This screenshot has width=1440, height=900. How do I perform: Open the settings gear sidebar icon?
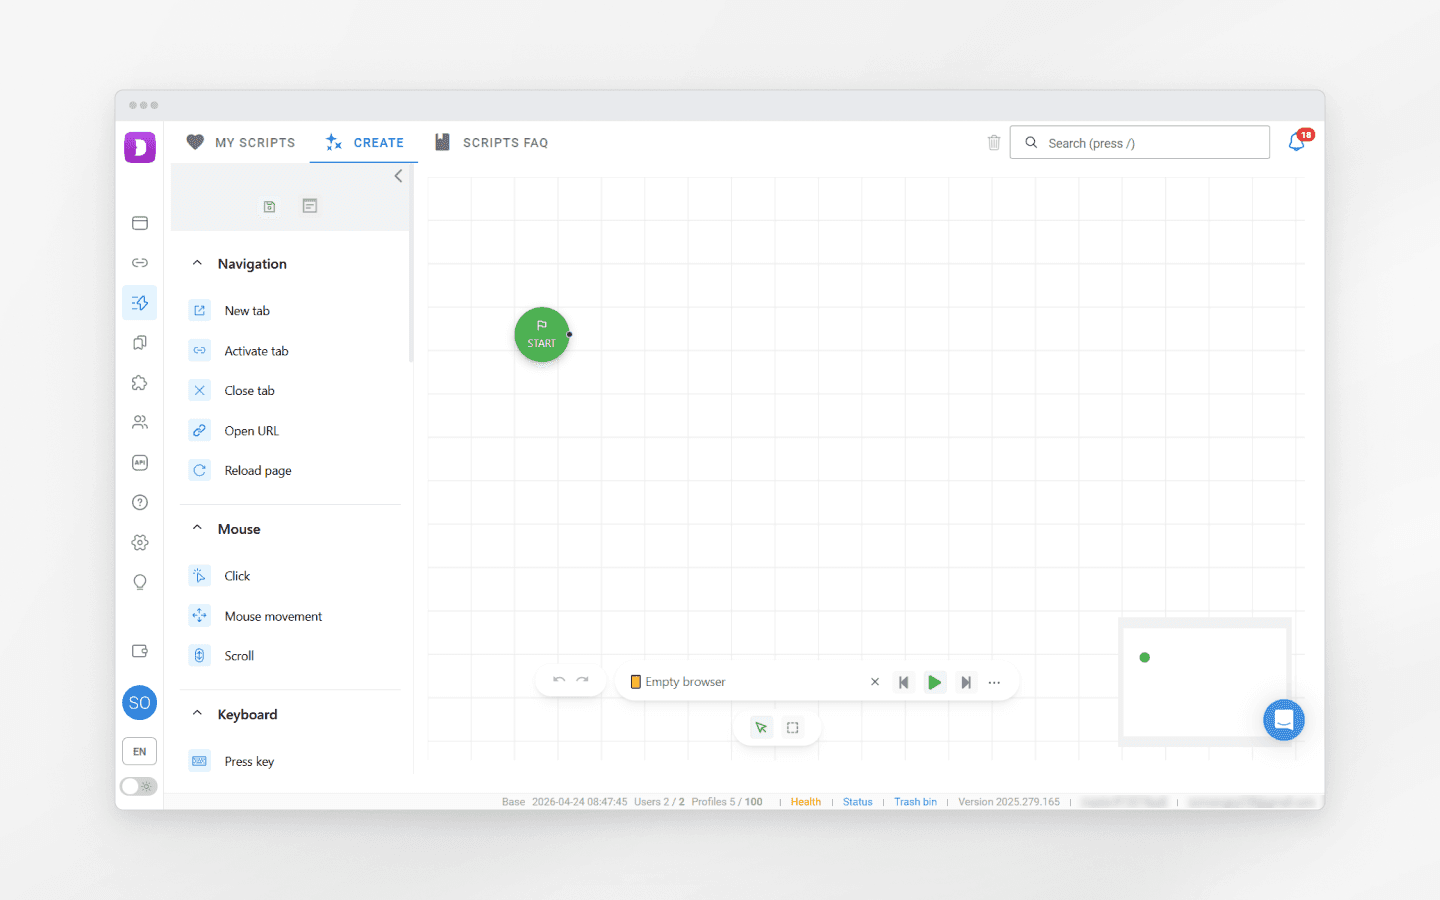(x=140, y=543)
